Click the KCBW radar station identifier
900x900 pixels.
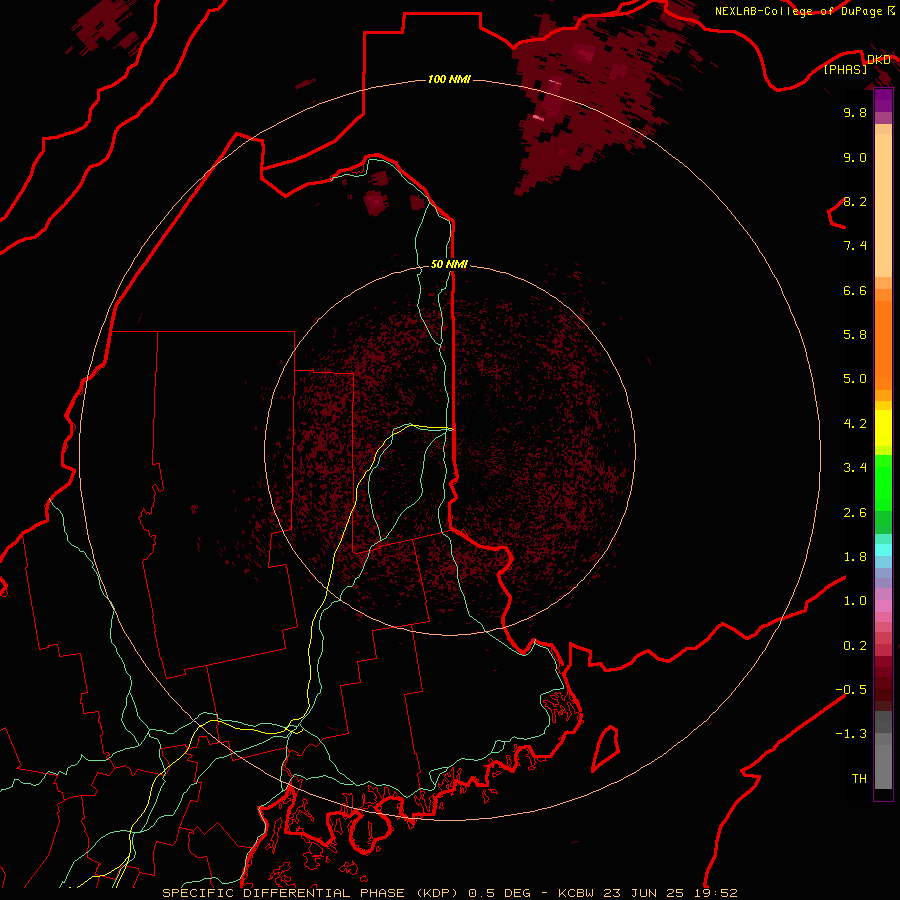(x=578, y=893)
